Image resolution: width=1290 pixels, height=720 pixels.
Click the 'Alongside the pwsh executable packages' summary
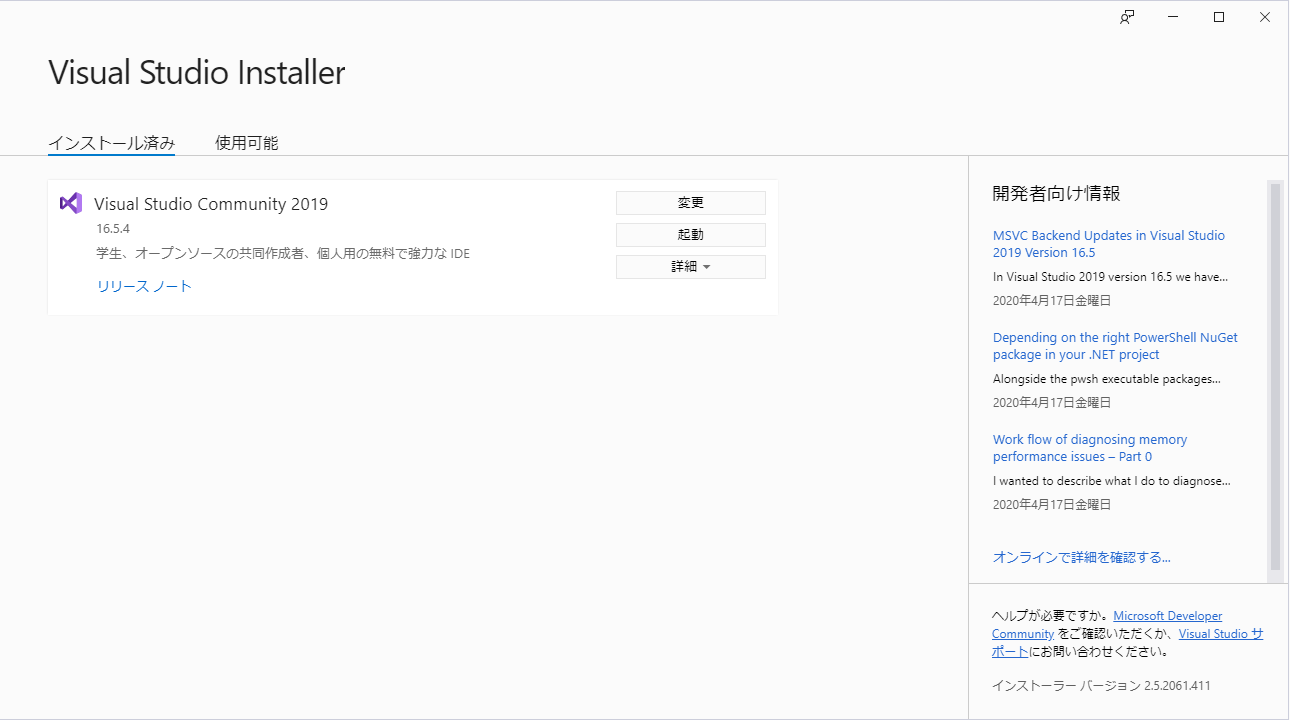click(x=1107, y=379)
